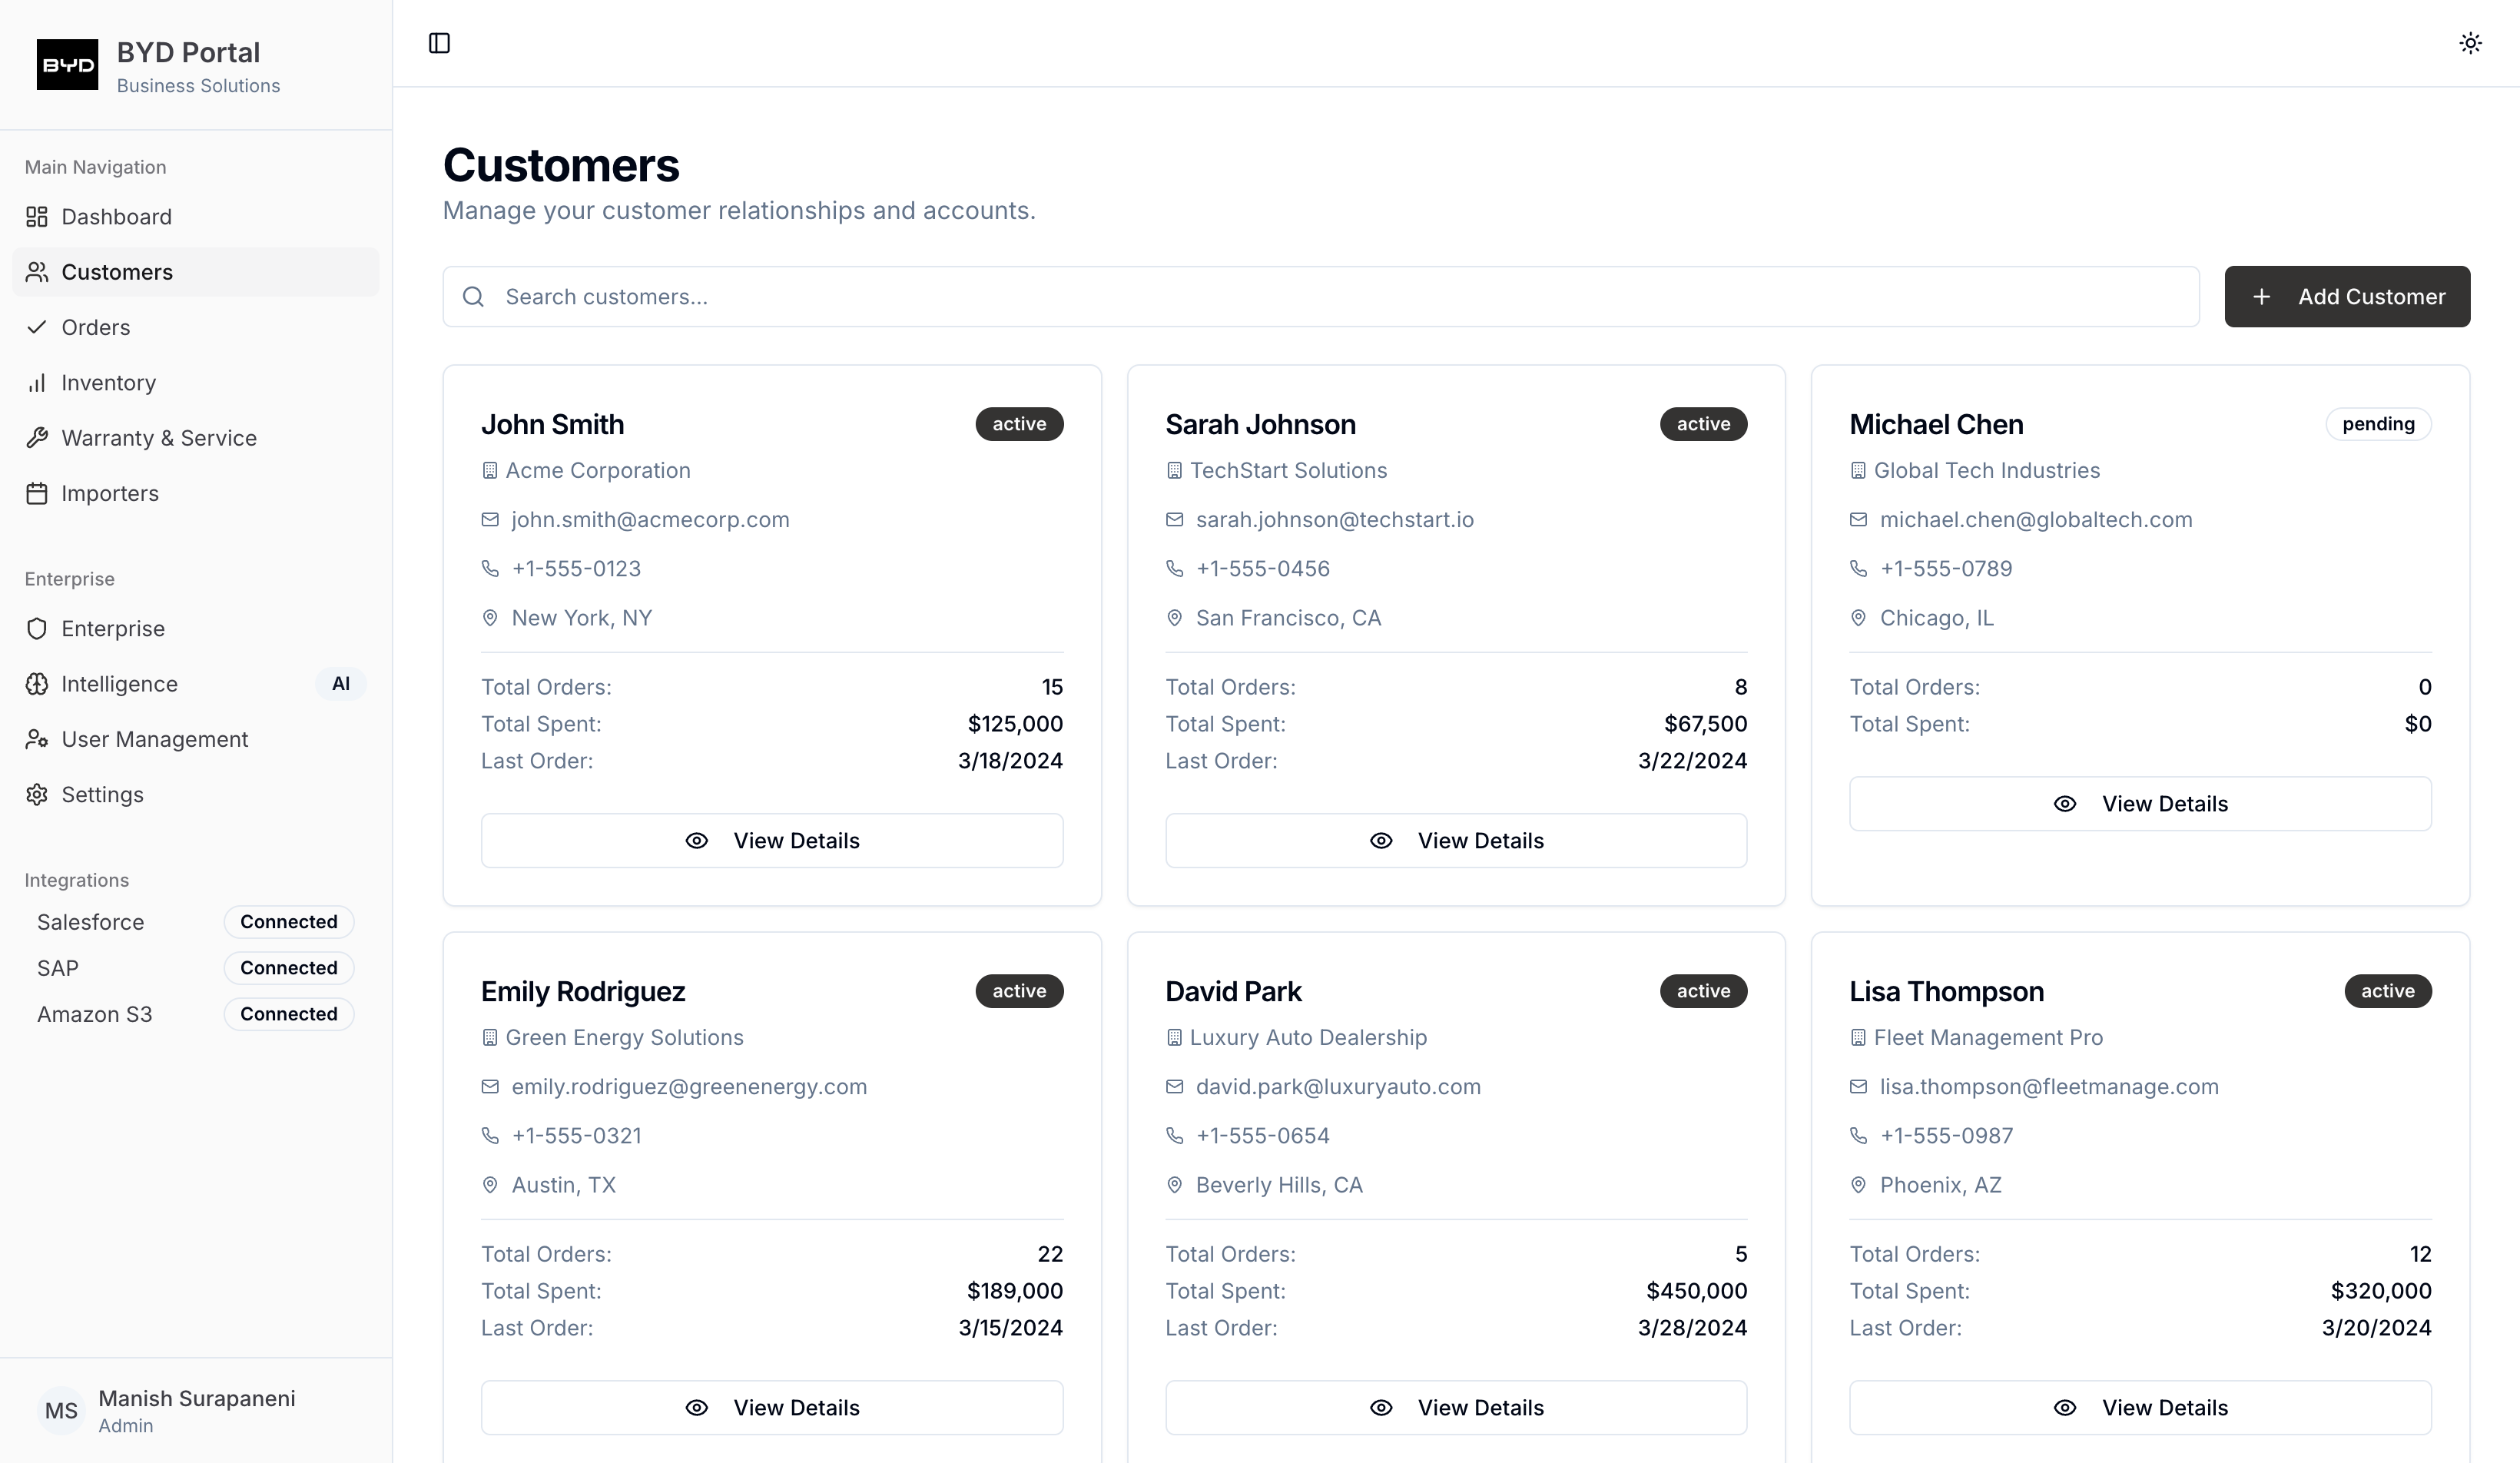The height and width of the screenshot is (1463, 2520).
Task: Click the Add Customer button
Action: (2347, 297)
